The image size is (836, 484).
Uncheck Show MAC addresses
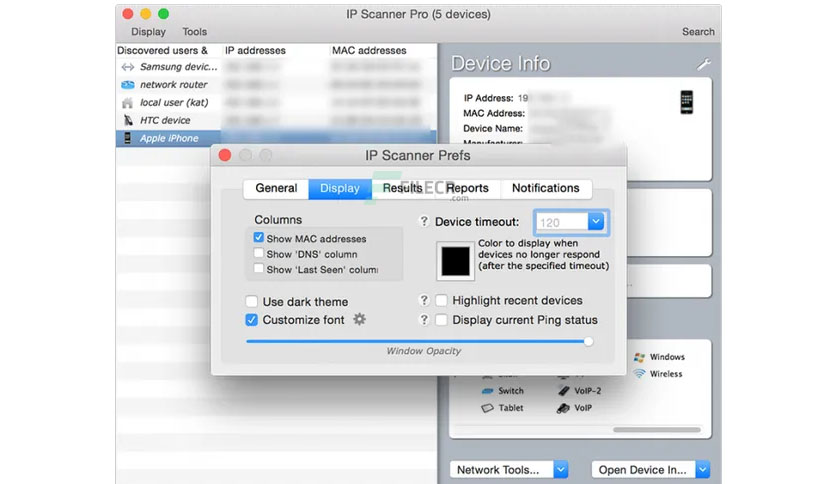(x=259, y=238)
